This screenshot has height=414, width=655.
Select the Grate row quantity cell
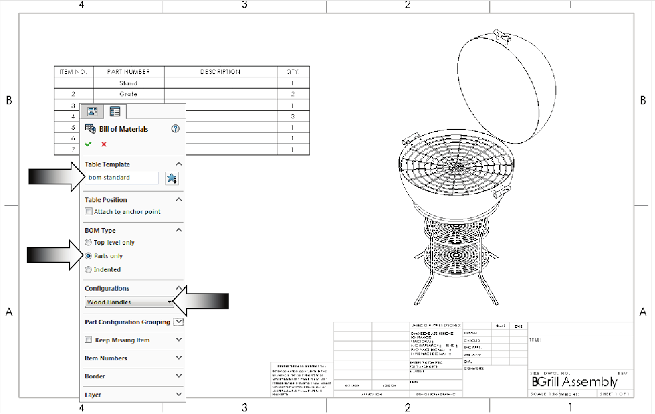click(293, 94)
